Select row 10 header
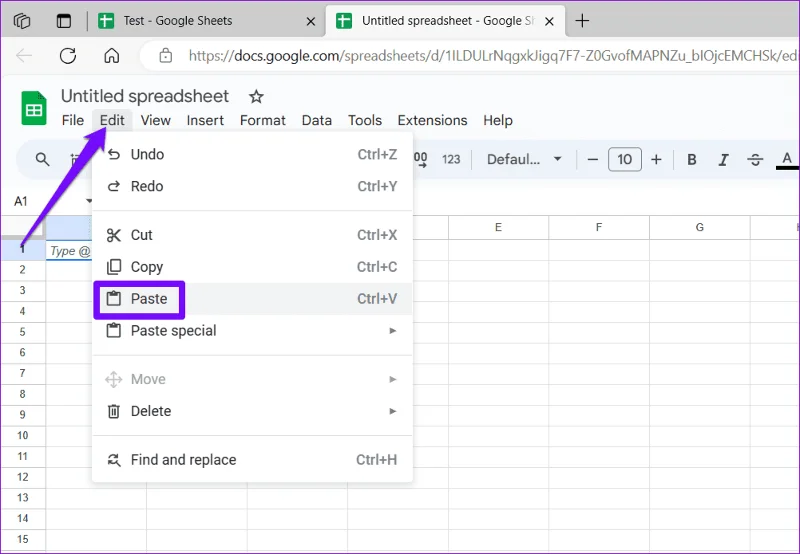The width and height of the screenshot is (800, 554). [22, 436]
